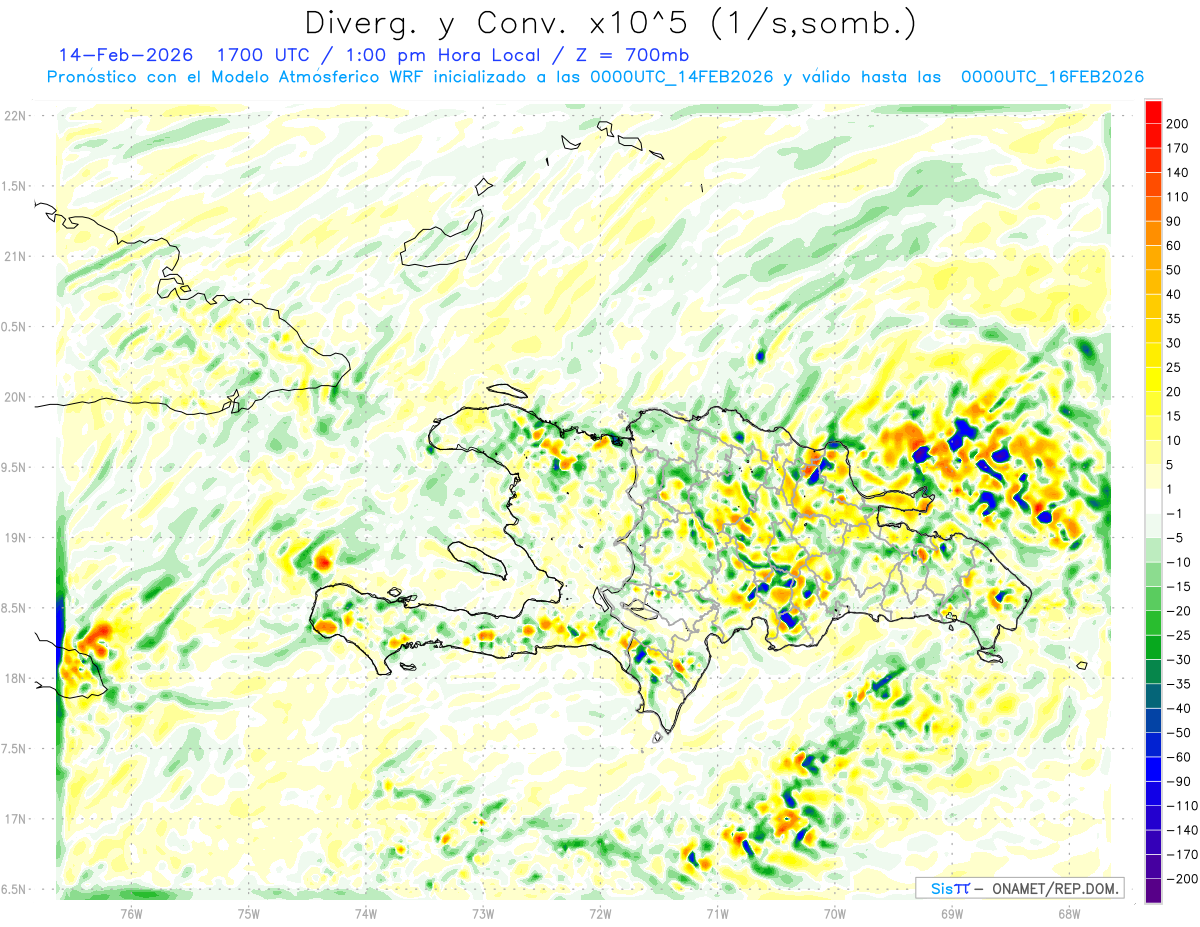Click the positive '50' color scale label
Screen dimensions: 1200x927
(x=1175, y=270)
